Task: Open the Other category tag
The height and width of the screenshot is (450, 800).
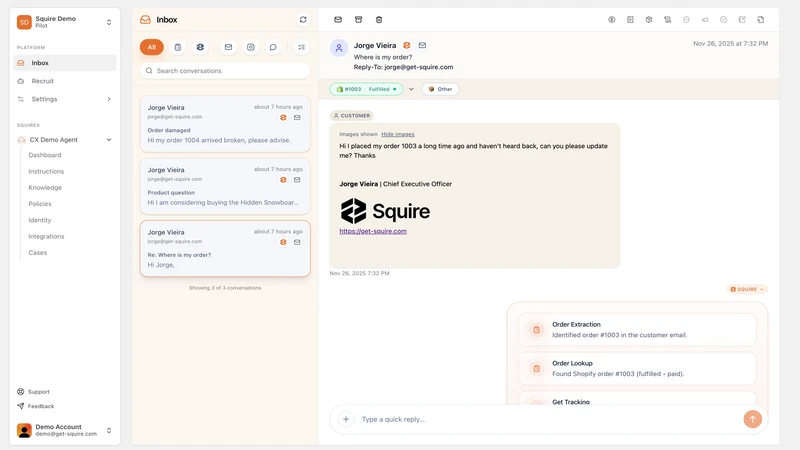Action: (x=440, y=89)
